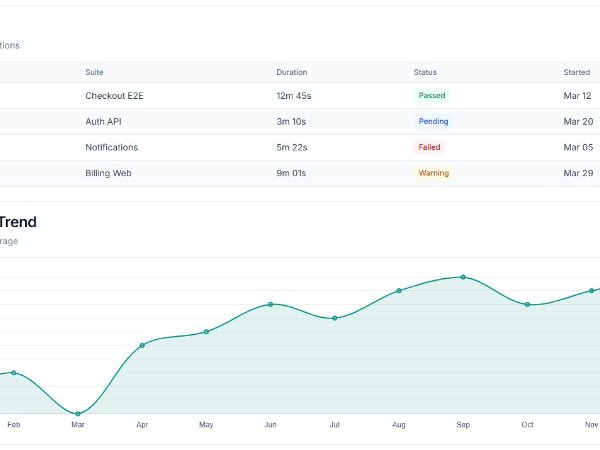Click the green Passed status badge

pyautogui.click(x=432, y=95)
